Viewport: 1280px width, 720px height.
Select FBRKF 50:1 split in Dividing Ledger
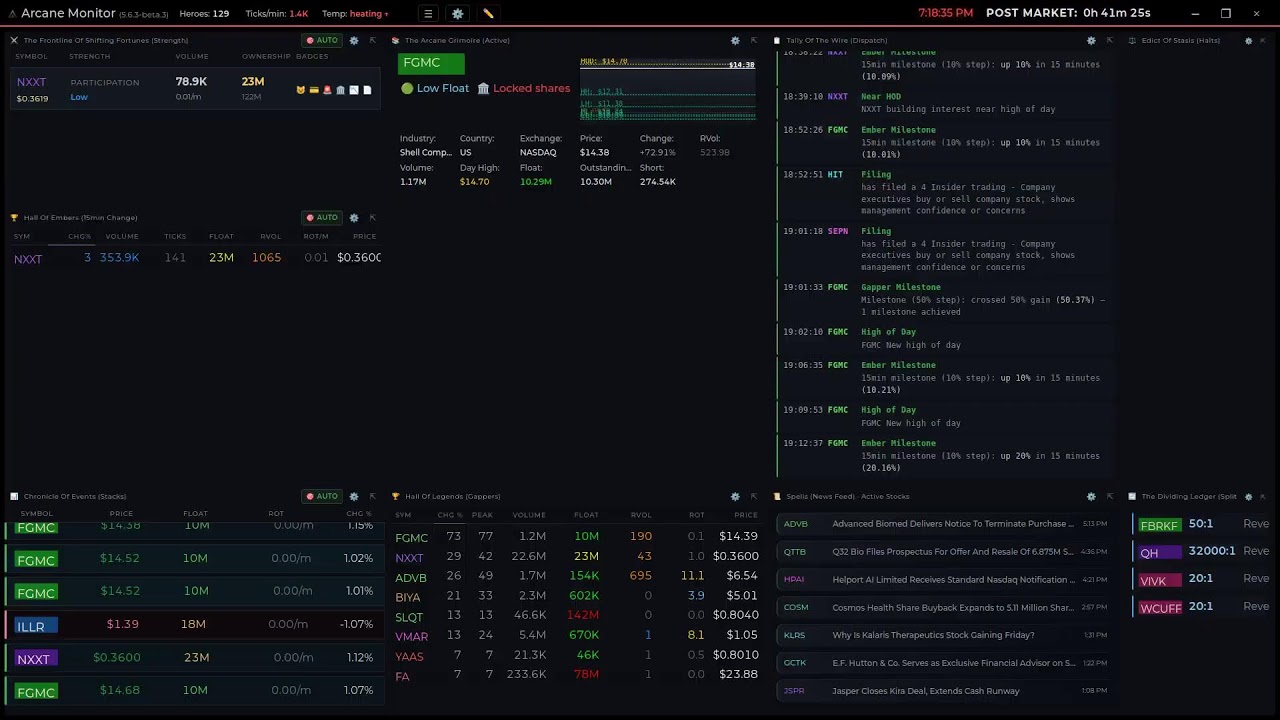tap(1203, 524)
